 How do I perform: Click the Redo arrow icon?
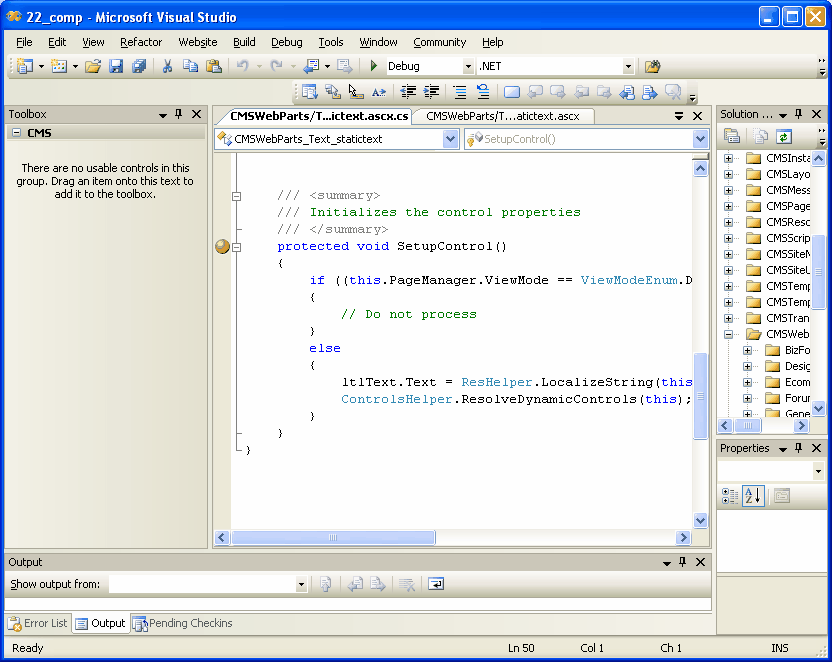click(276, 66)
